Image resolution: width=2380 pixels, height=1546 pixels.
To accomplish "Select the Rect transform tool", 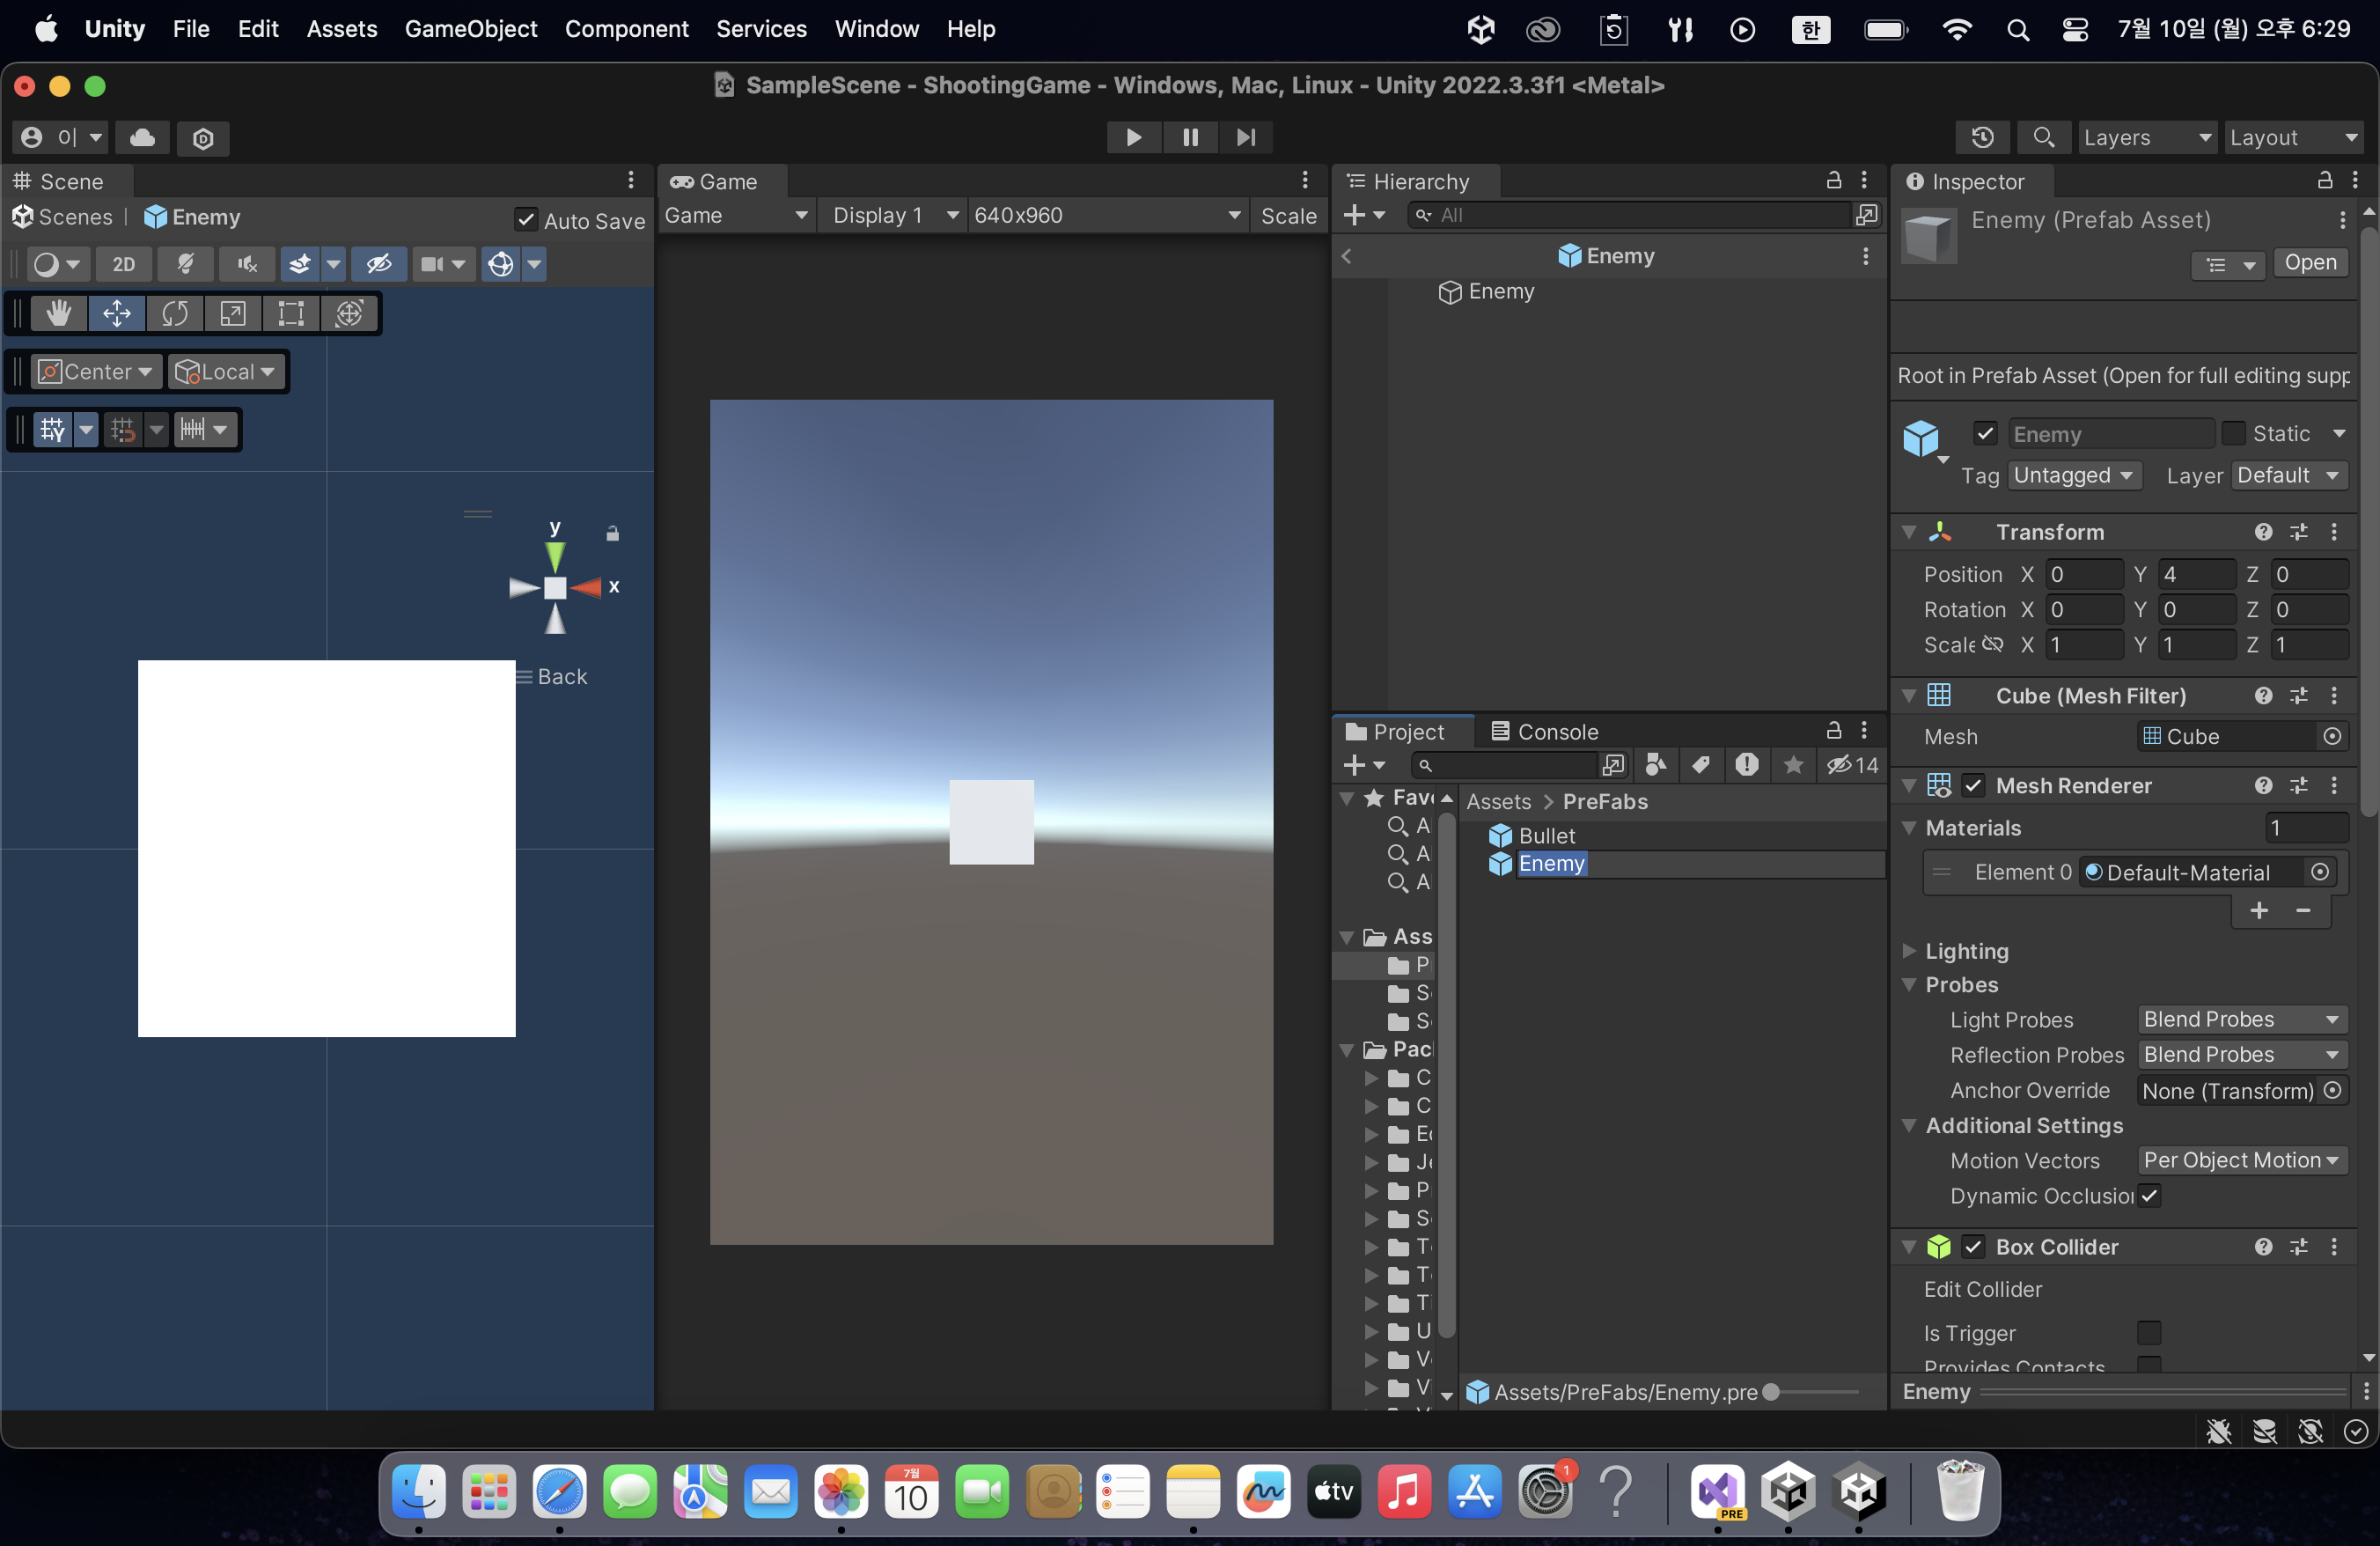I will point(291,314).
